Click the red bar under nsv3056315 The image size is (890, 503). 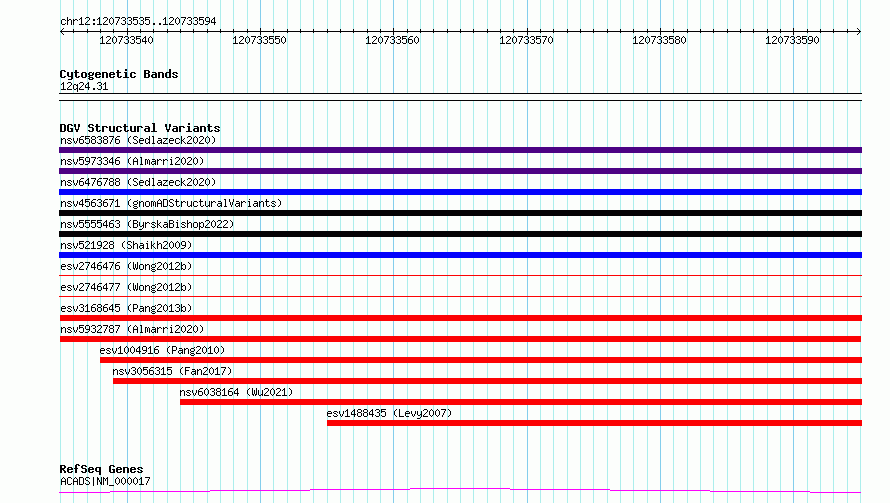(488, 381)
